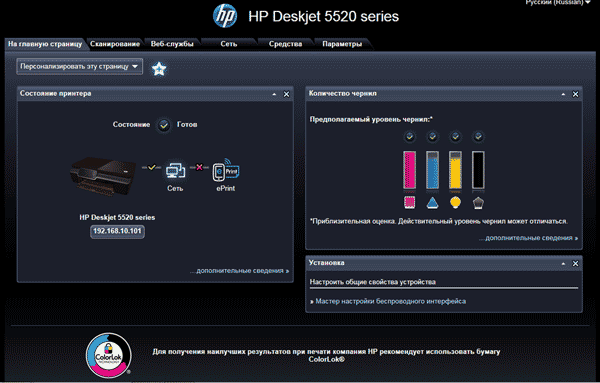Click the cyan ink level bar
Screen dimensions: 600x383
(432, 170)
